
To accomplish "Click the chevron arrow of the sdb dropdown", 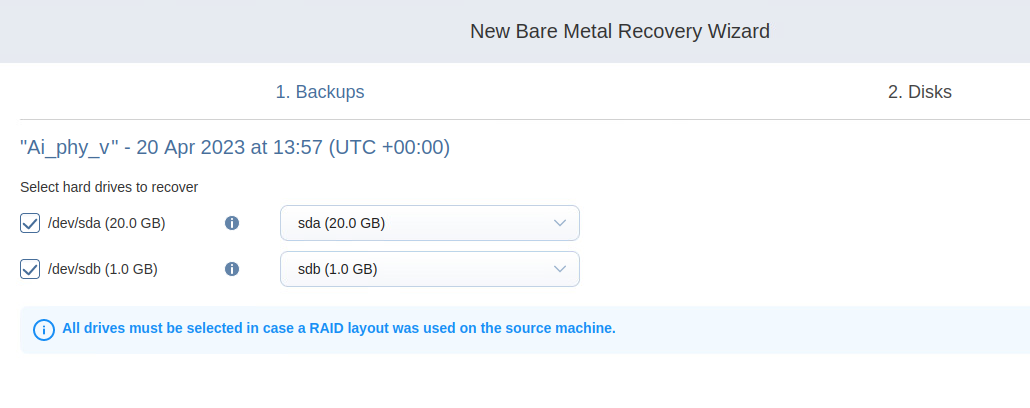I will 560,269.
